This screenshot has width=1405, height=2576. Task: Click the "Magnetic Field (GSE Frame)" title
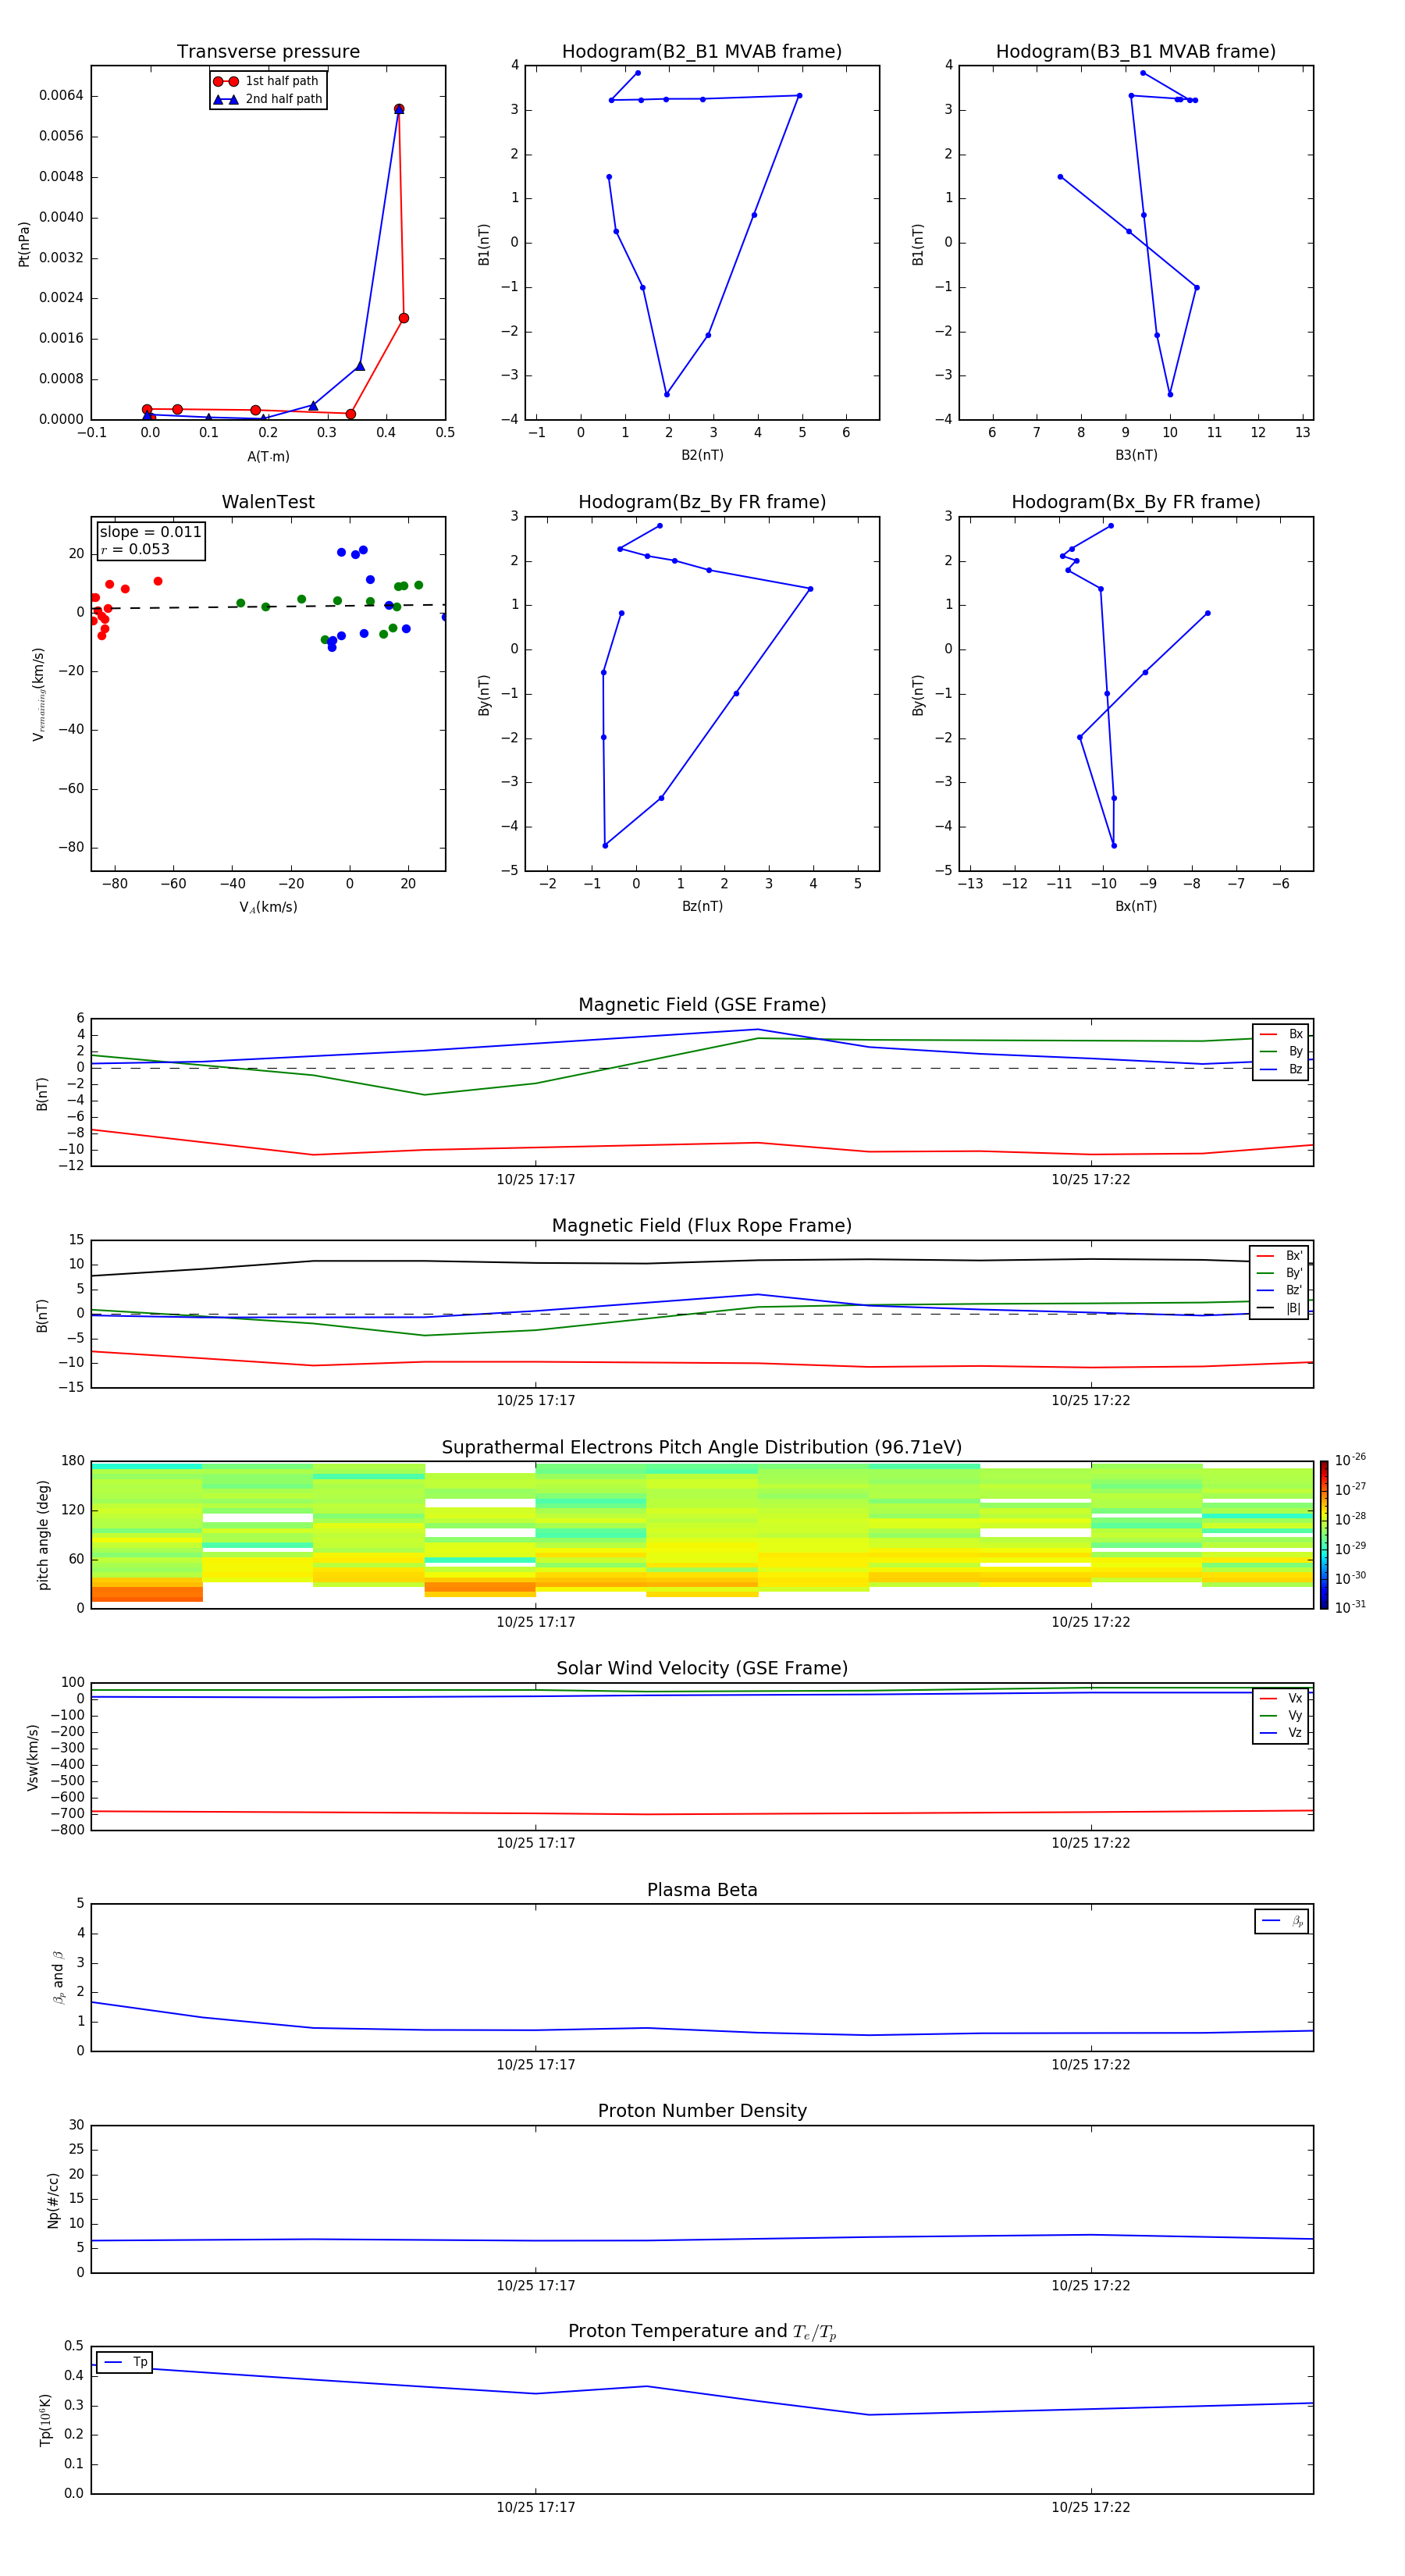click(x=702, y=1005)
